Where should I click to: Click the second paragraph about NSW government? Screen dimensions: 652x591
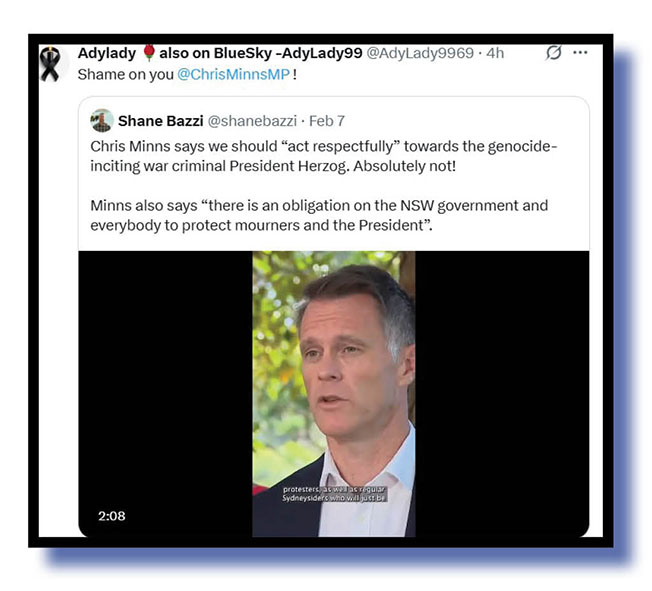pos(319,215)
